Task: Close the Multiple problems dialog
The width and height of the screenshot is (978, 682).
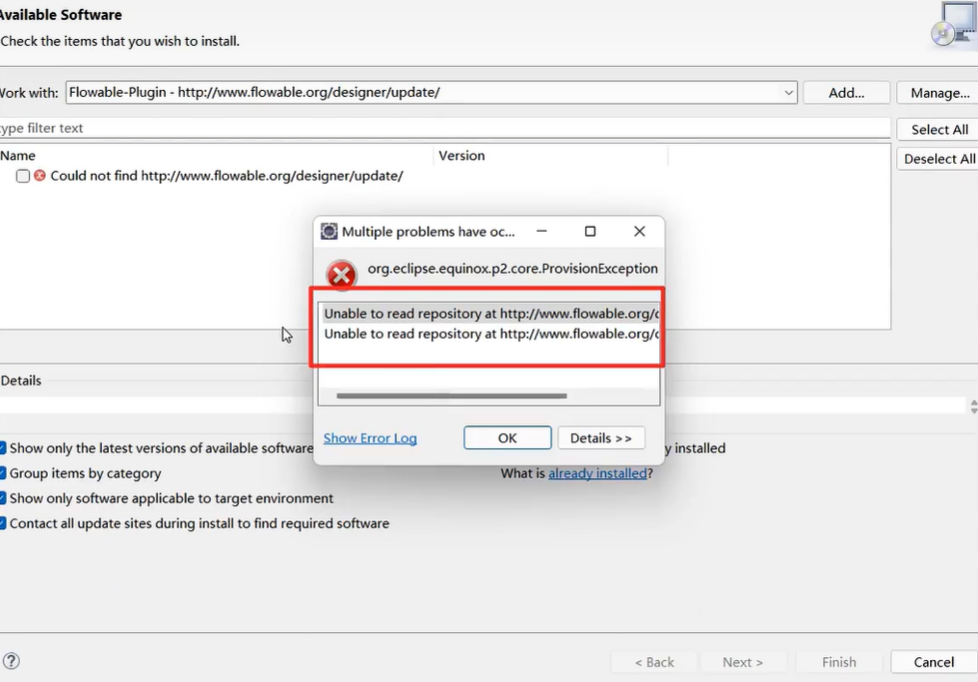Action: pyautogui.click(x=639, y=231)
